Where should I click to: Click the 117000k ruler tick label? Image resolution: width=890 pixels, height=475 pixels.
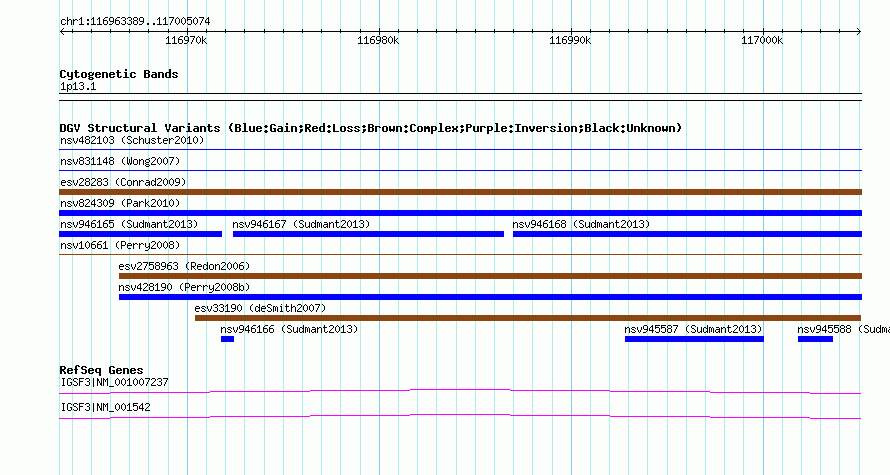point(762,41)
